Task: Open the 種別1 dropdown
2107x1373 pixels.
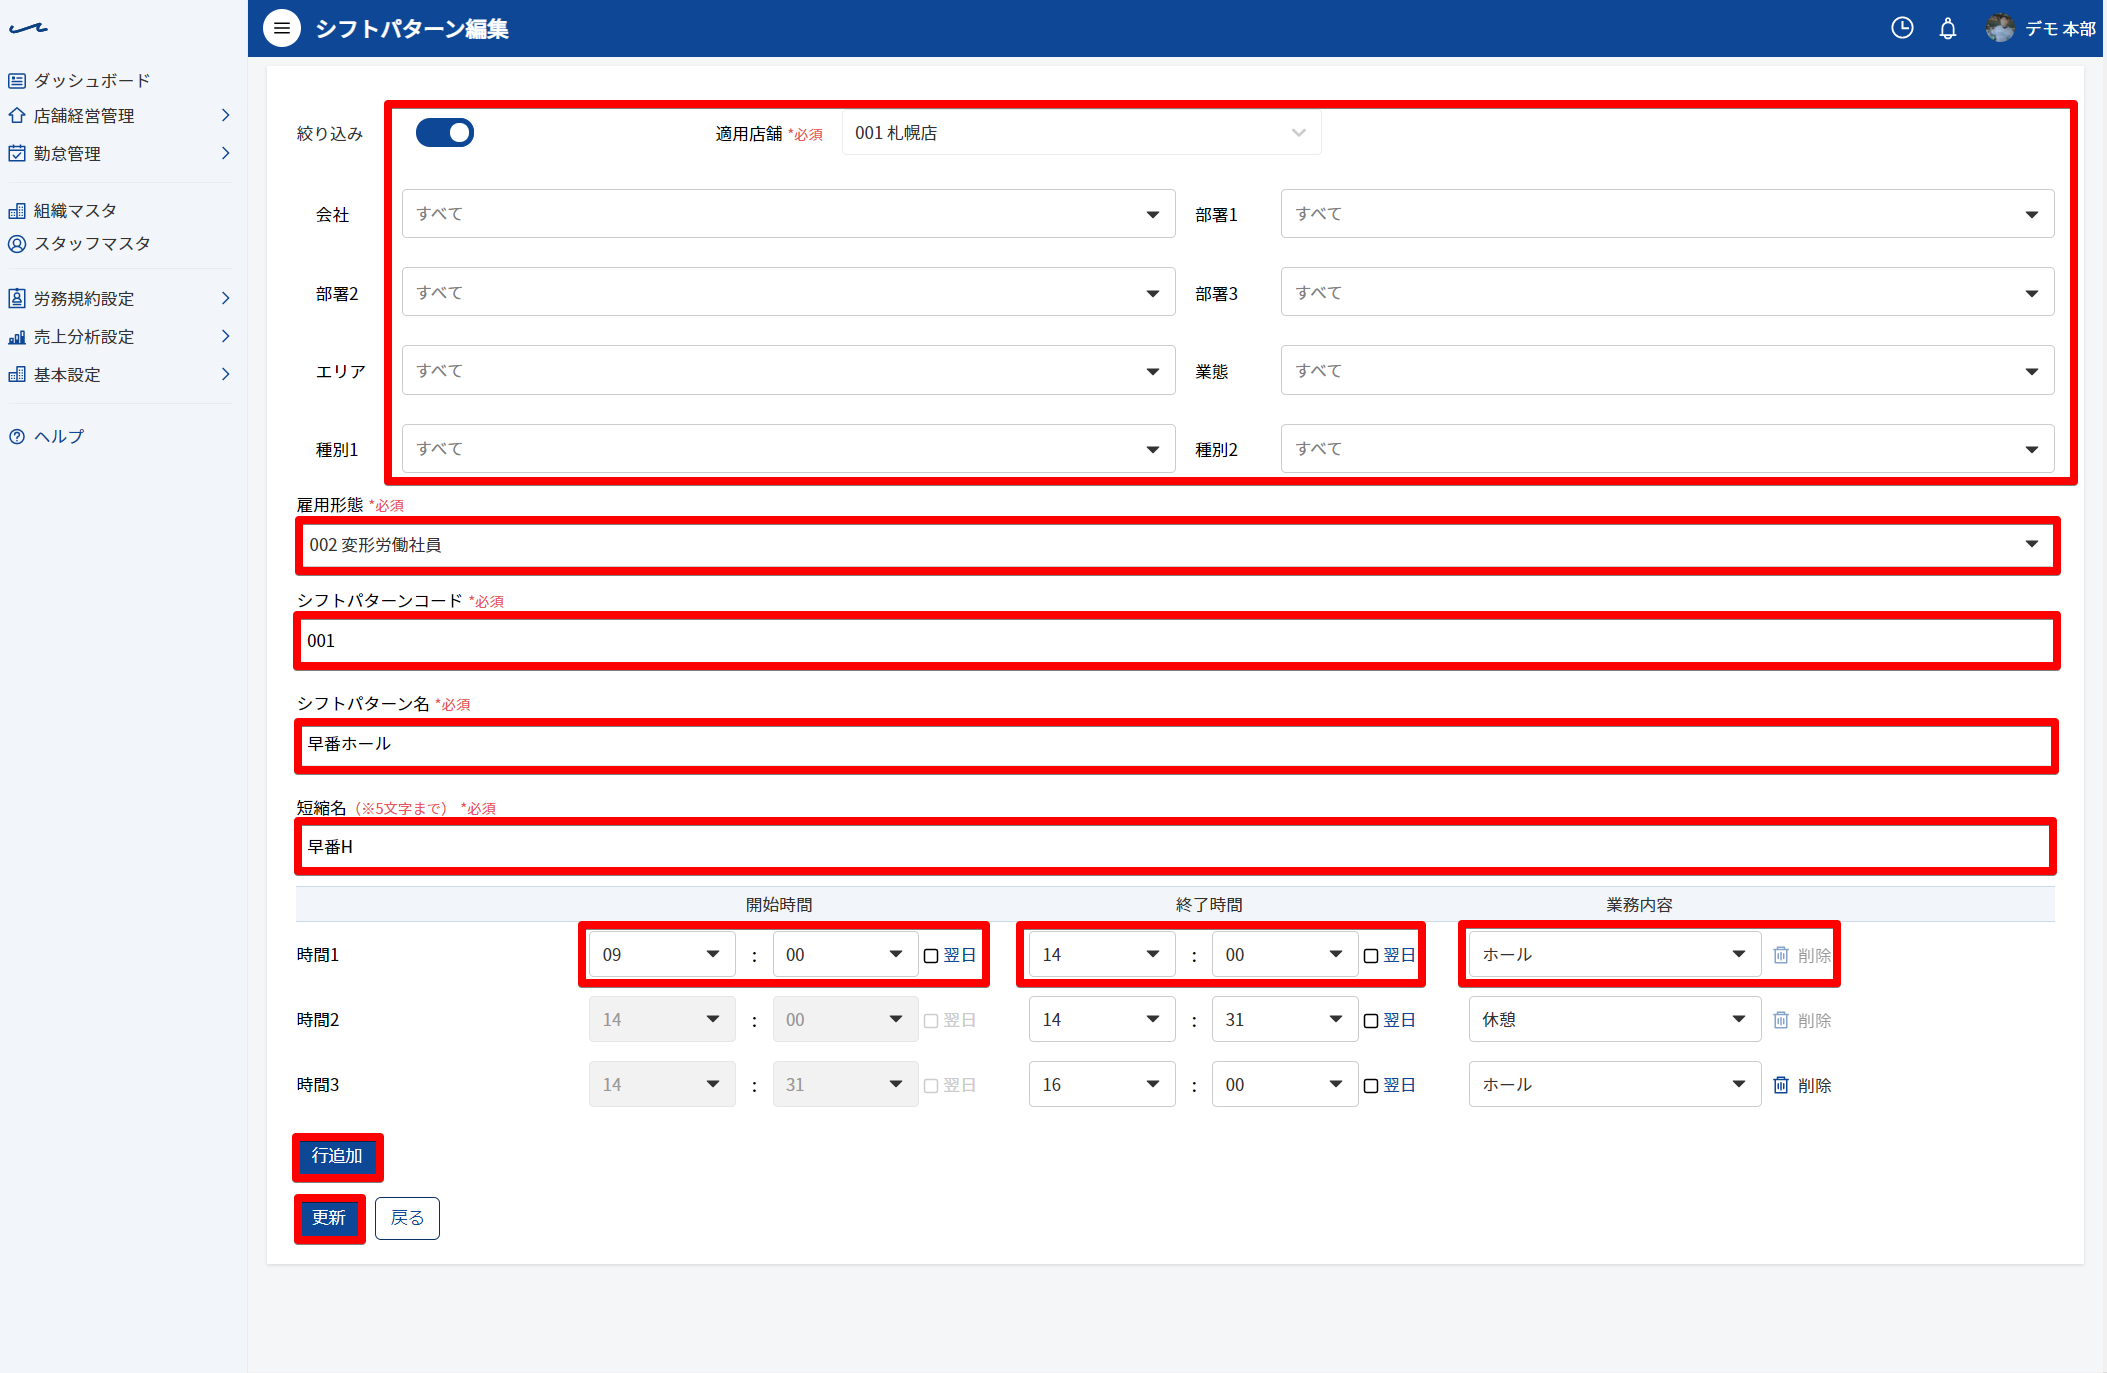Action: coord(788,449)
